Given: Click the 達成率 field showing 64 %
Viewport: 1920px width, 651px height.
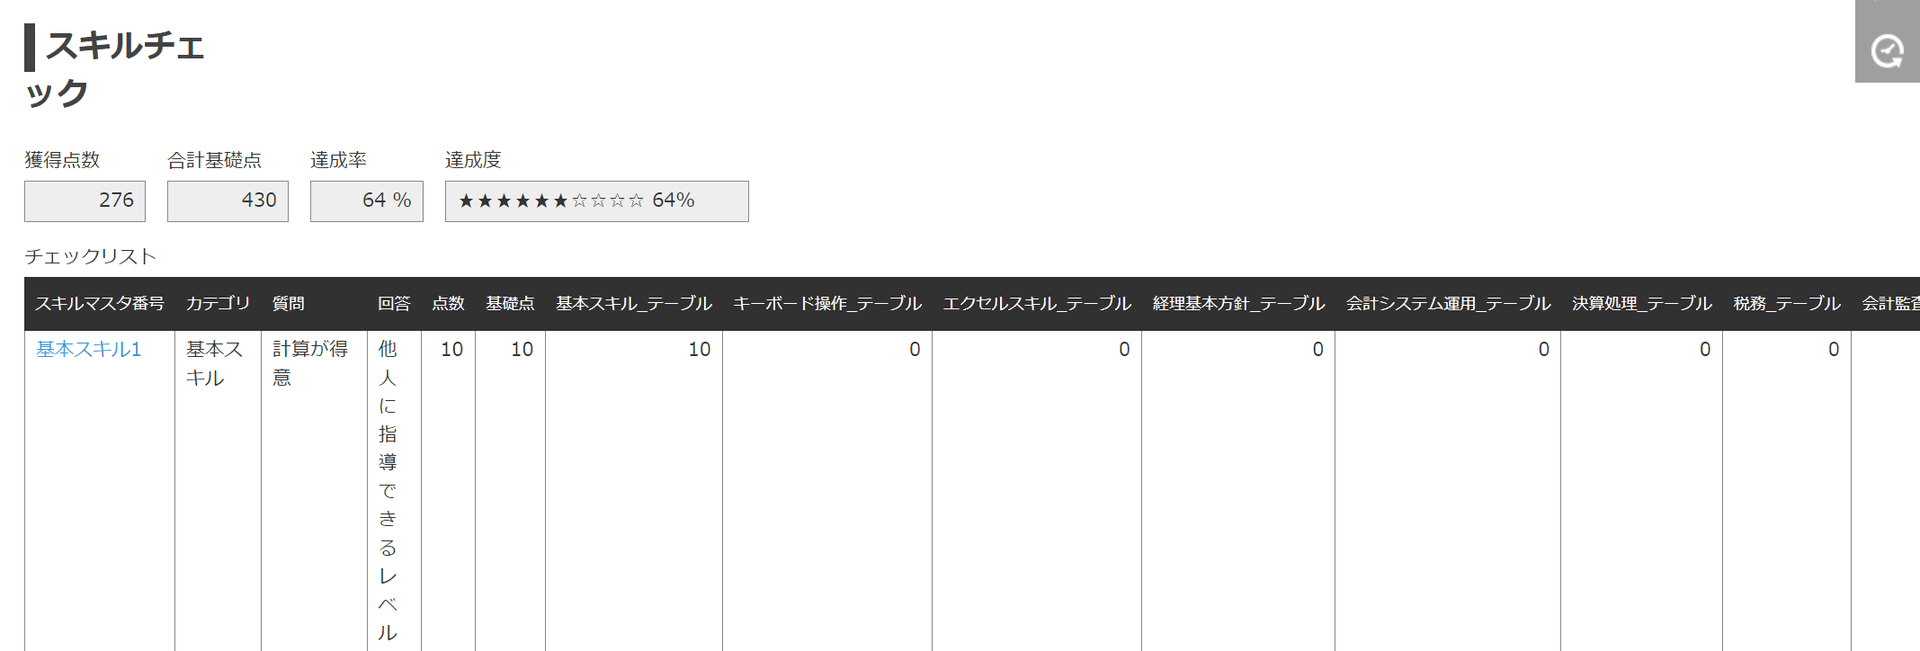Looking at the screenshot, I should coord(367,201).
